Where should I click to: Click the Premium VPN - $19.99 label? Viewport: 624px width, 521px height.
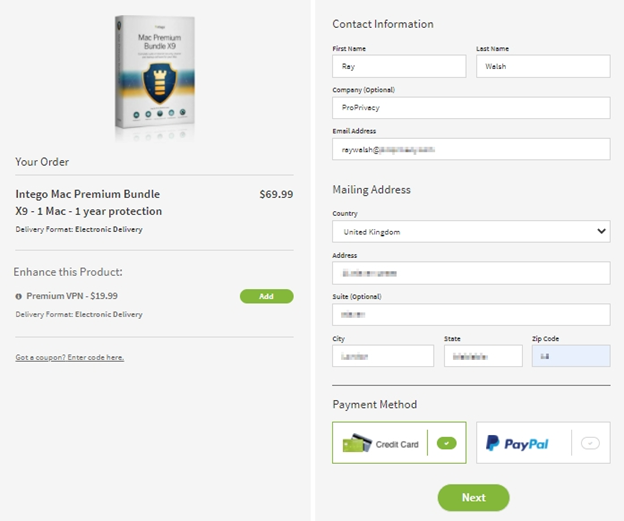72,296
